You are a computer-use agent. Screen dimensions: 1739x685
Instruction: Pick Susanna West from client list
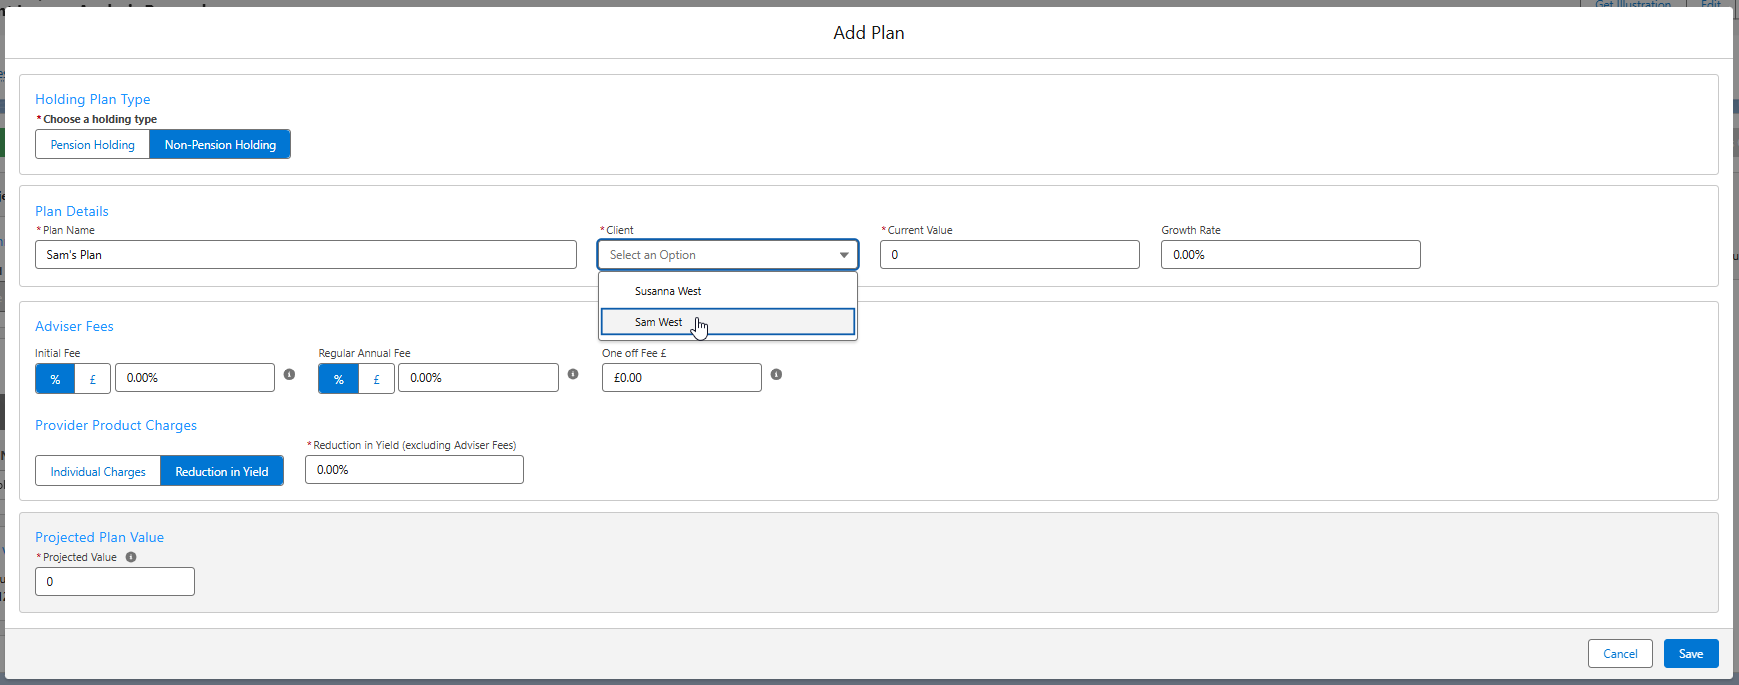[668, 291]
